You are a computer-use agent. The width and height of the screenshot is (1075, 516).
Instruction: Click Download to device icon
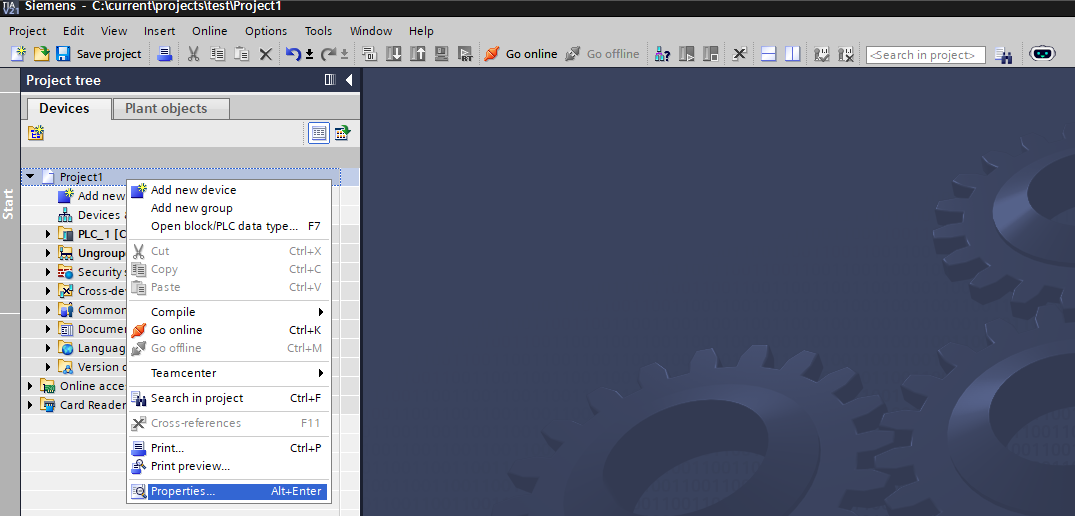394,53
